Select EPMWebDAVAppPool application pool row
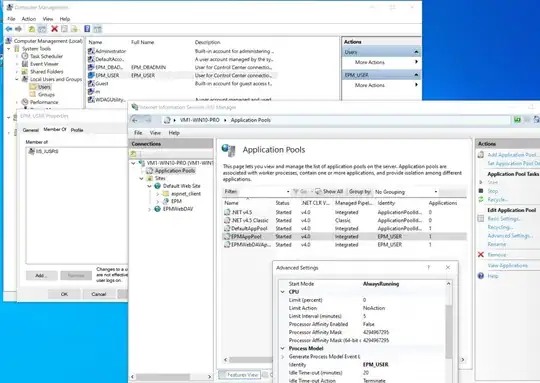540x383 pixels. click(x=344, y=245)
